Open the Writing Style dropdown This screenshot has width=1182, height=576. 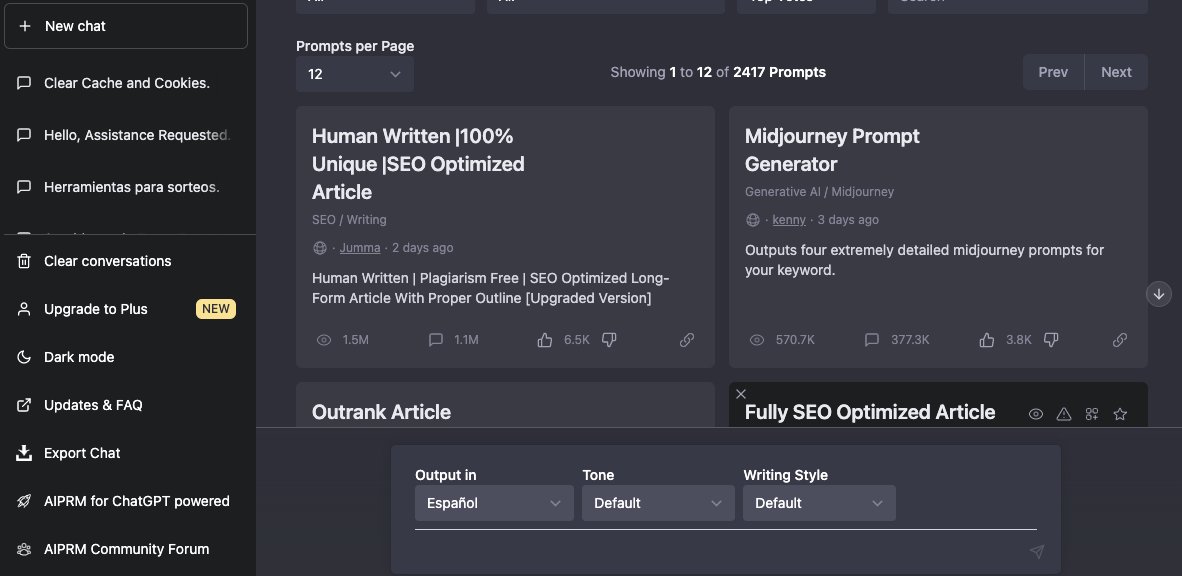819,503
